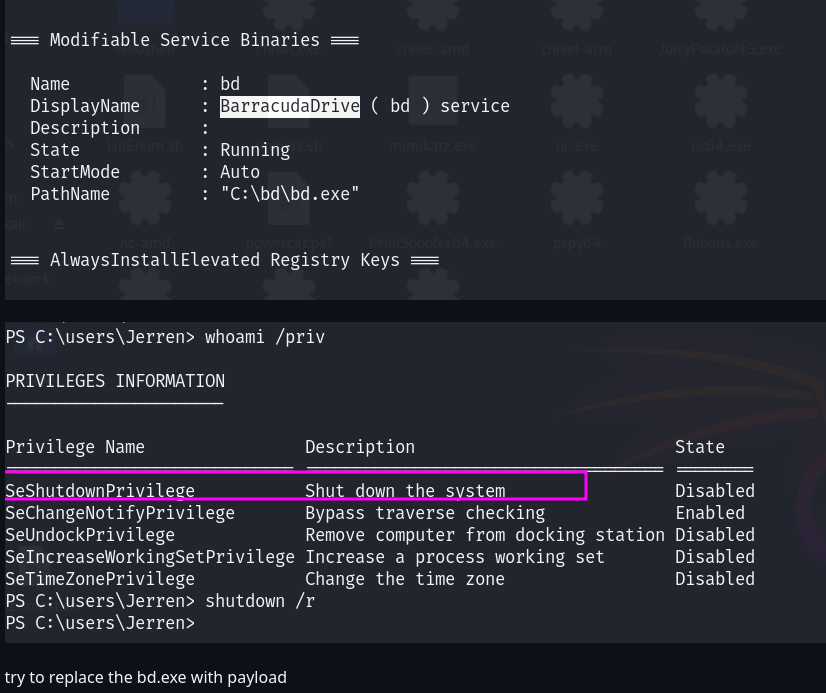Select the PrintSpoofer64.exe desktop icon
The height and width of the screenshot is (693, 826).
click(x=432, y=213)
